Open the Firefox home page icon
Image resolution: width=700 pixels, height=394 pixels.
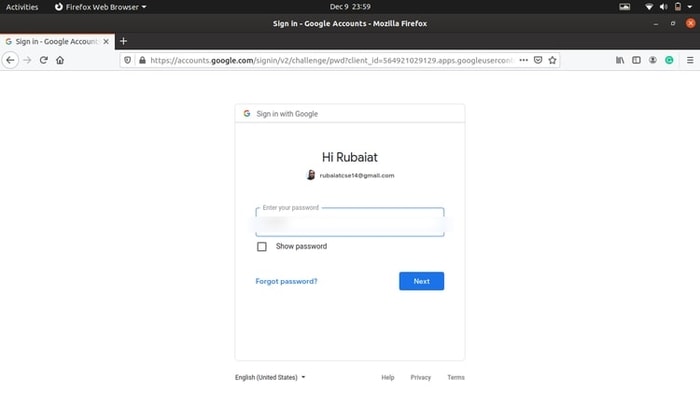(x=60, y=60)
